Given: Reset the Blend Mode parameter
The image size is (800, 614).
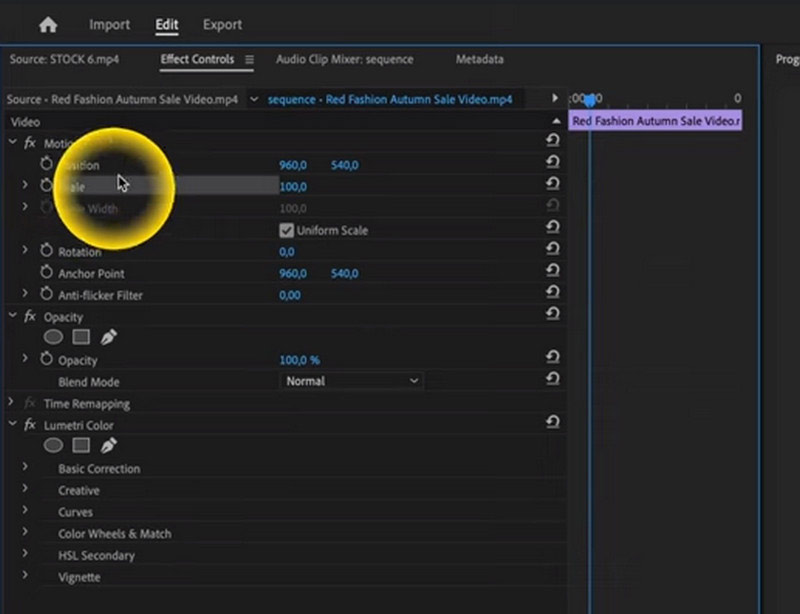Looking at the screenshot, I should [552, 379].
